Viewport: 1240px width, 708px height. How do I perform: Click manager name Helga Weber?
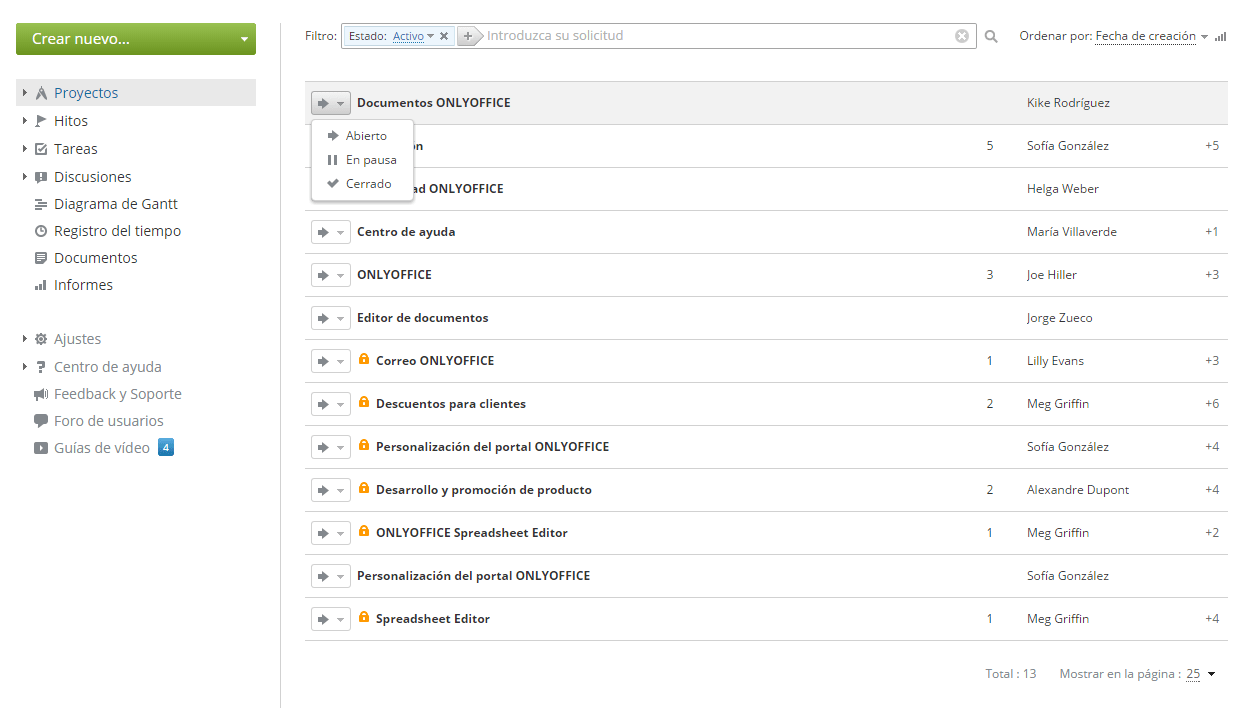(1063, 189)
